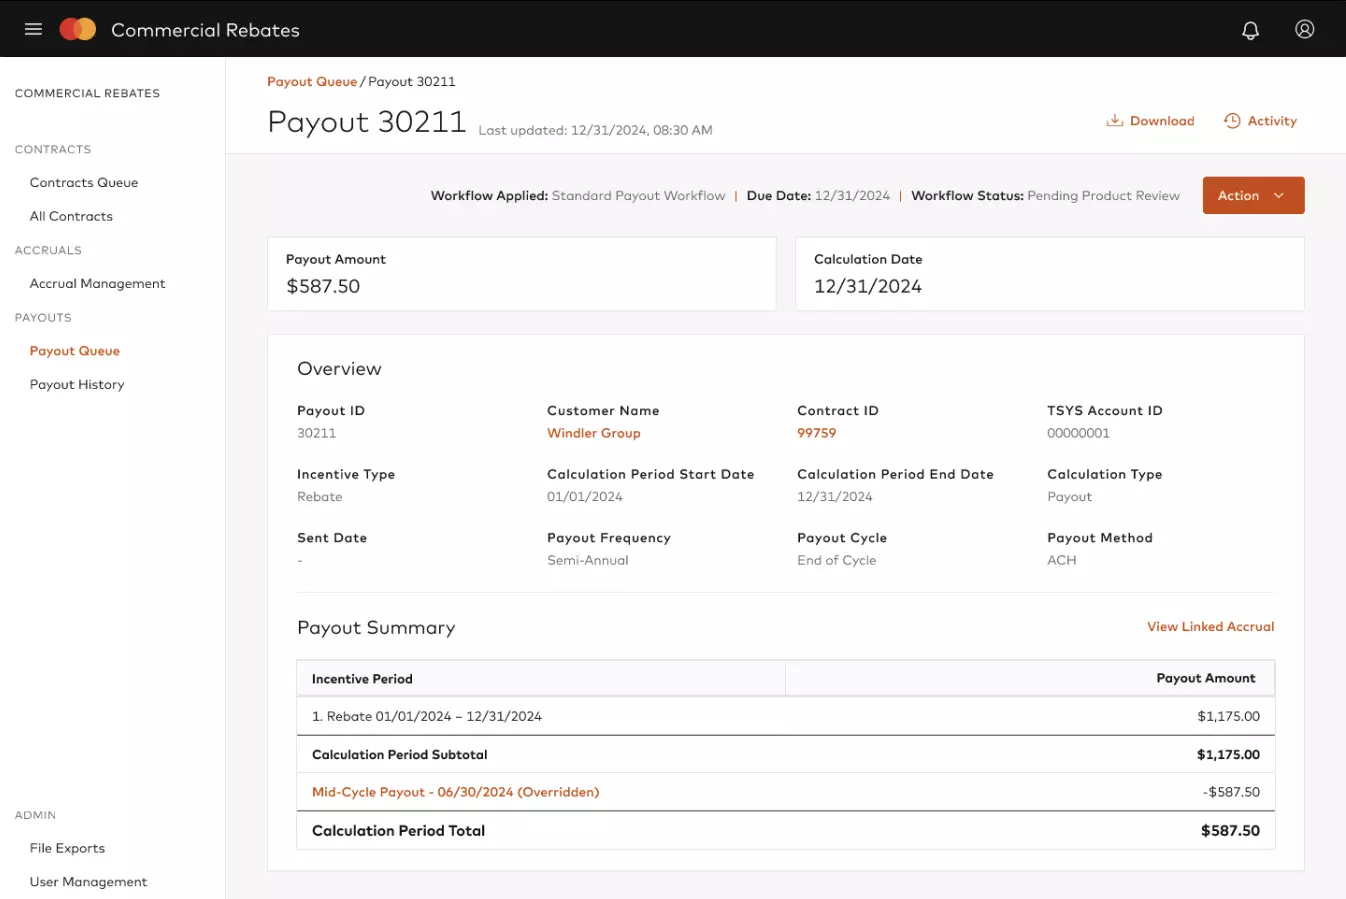
Task: Click the TSYS Account ID 00000001 value
Action: point(1078,433)
